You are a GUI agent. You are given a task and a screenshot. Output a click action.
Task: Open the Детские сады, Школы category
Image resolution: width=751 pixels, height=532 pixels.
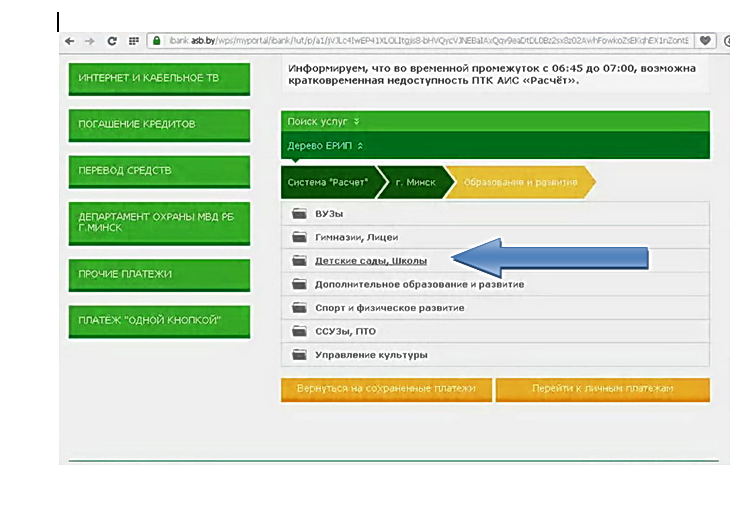click(370, 261)
